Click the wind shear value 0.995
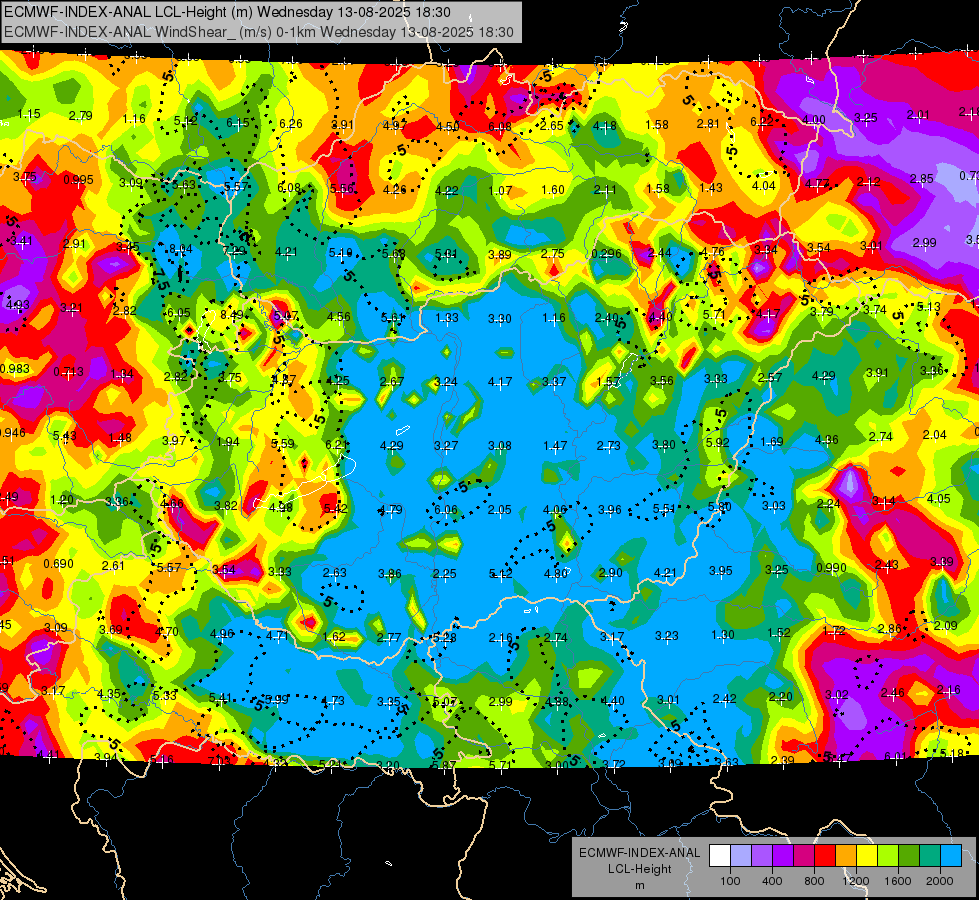This screenshot has height=900, width=979. point(79,180)
